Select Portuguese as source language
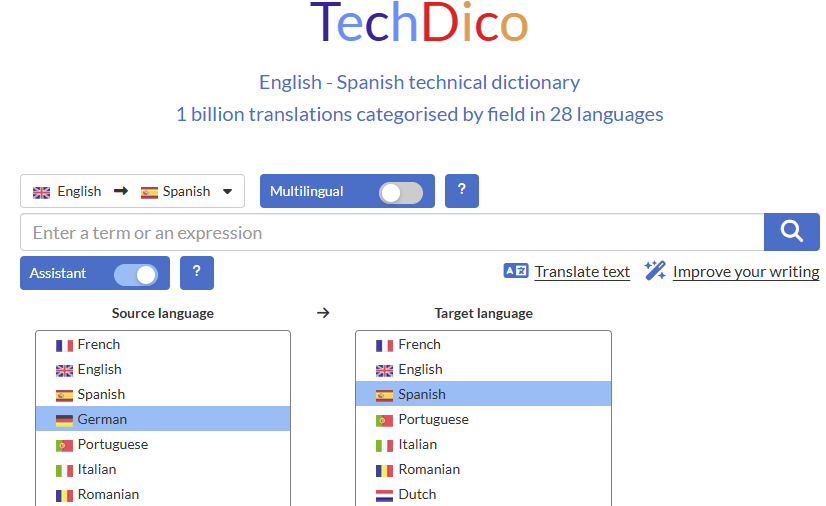This screenshot has height=506, width=826. (163, 444)
